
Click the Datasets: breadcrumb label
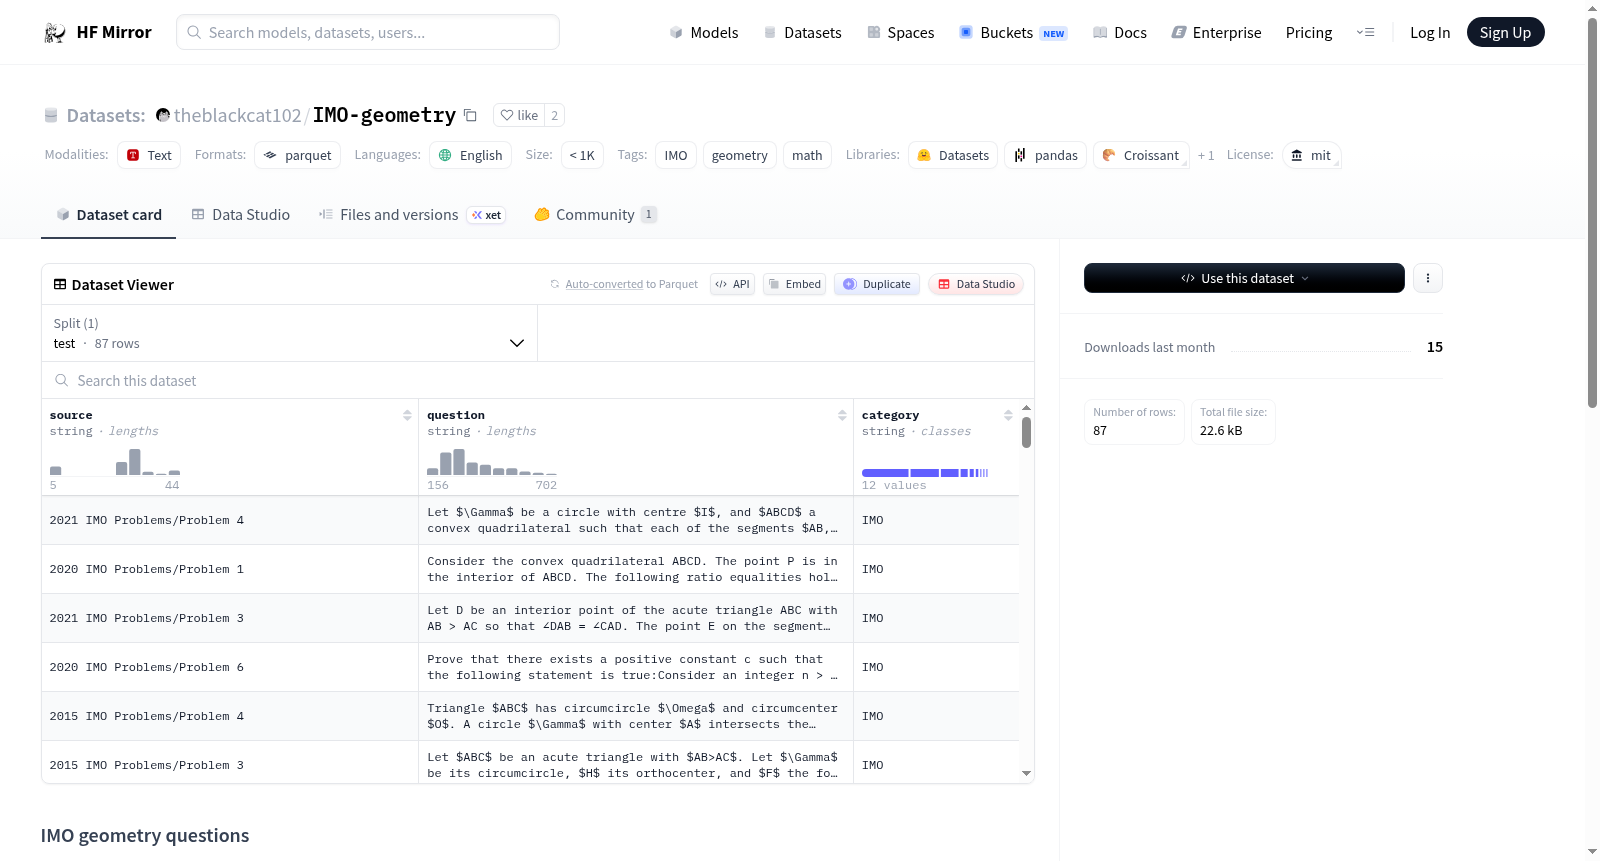(x=106, y=116)
